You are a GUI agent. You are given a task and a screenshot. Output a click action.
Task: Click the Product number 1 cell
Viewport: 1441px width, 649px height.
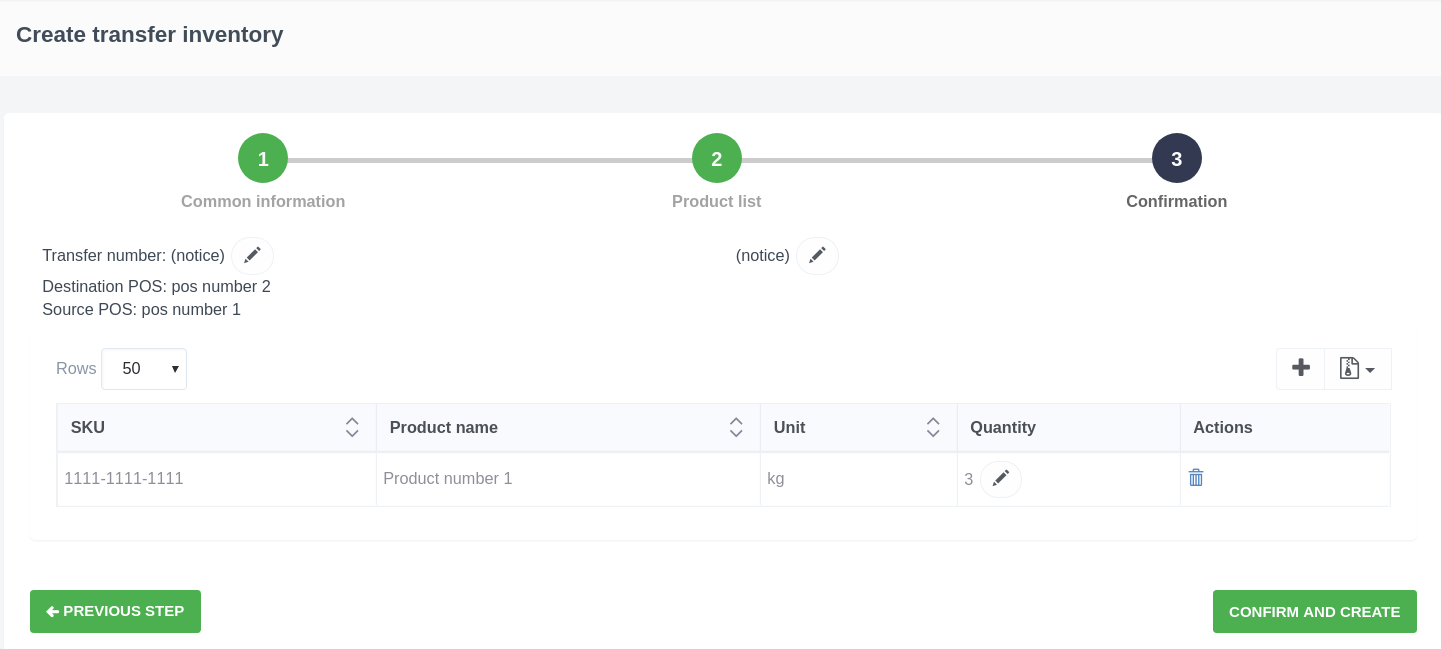(447, 479)
